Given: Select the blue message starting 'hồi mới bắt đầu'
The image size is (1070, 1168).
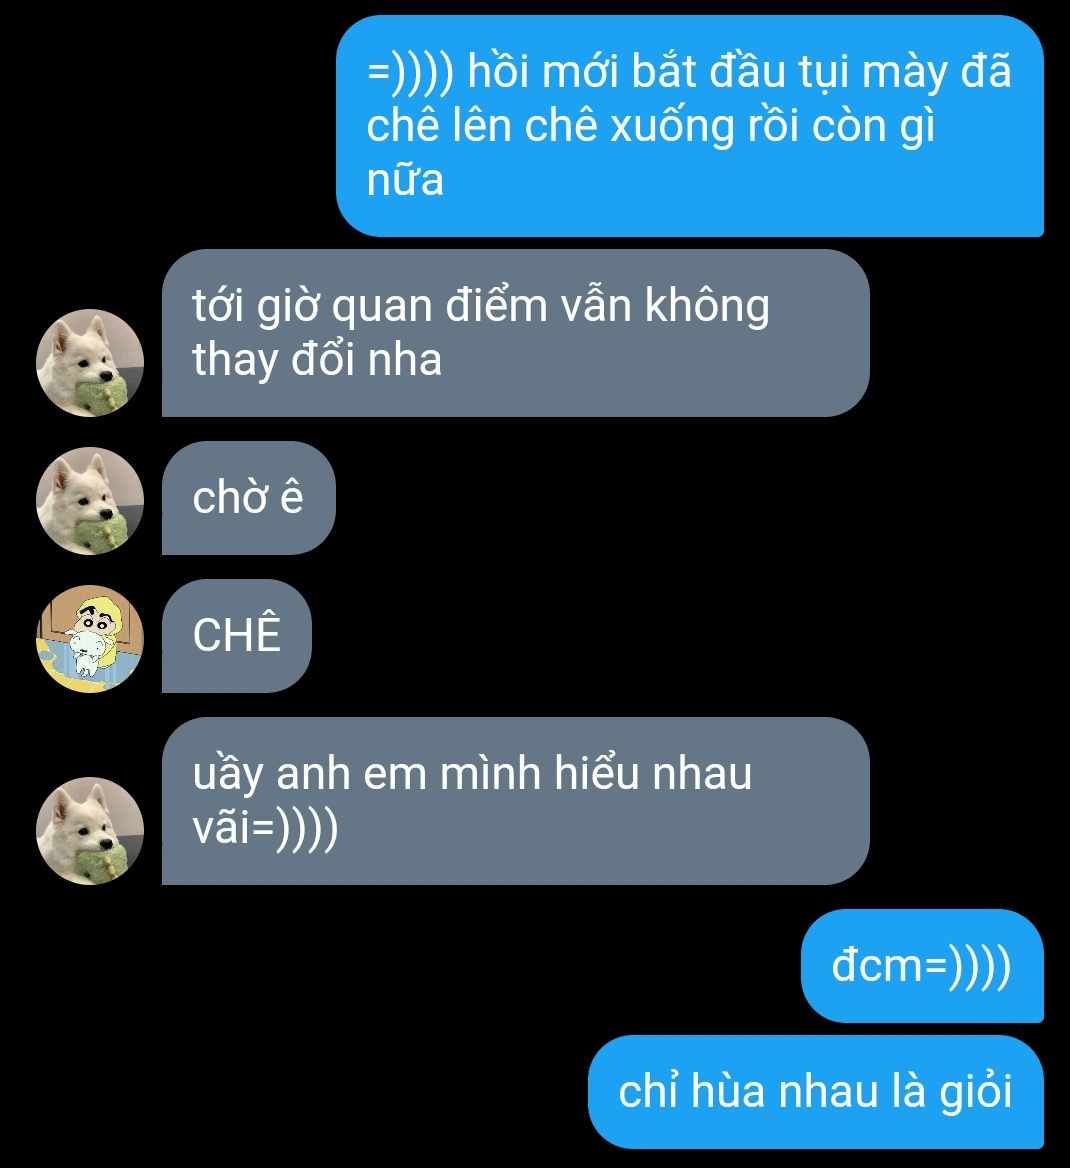Looking at the screenshot, I should 689,126.
